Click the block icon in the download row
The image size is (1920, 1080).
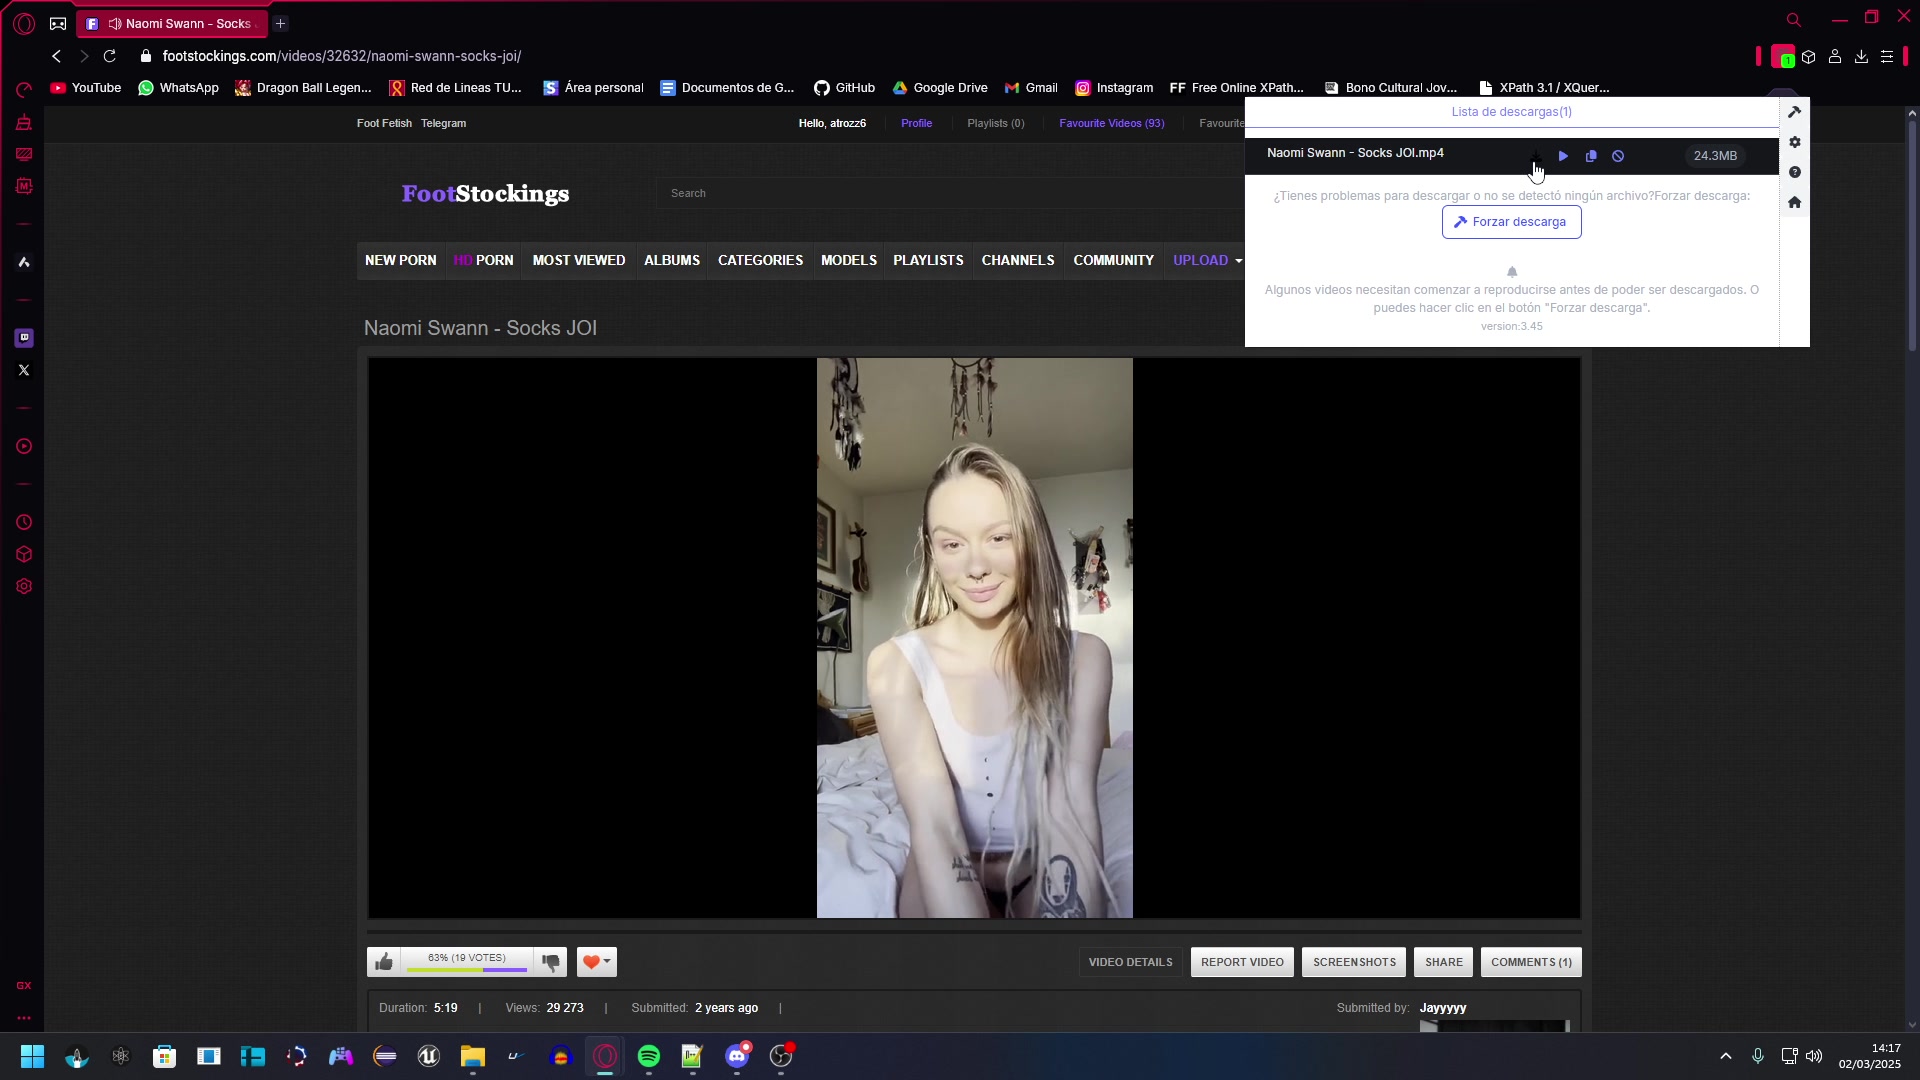pos(1618,156)
